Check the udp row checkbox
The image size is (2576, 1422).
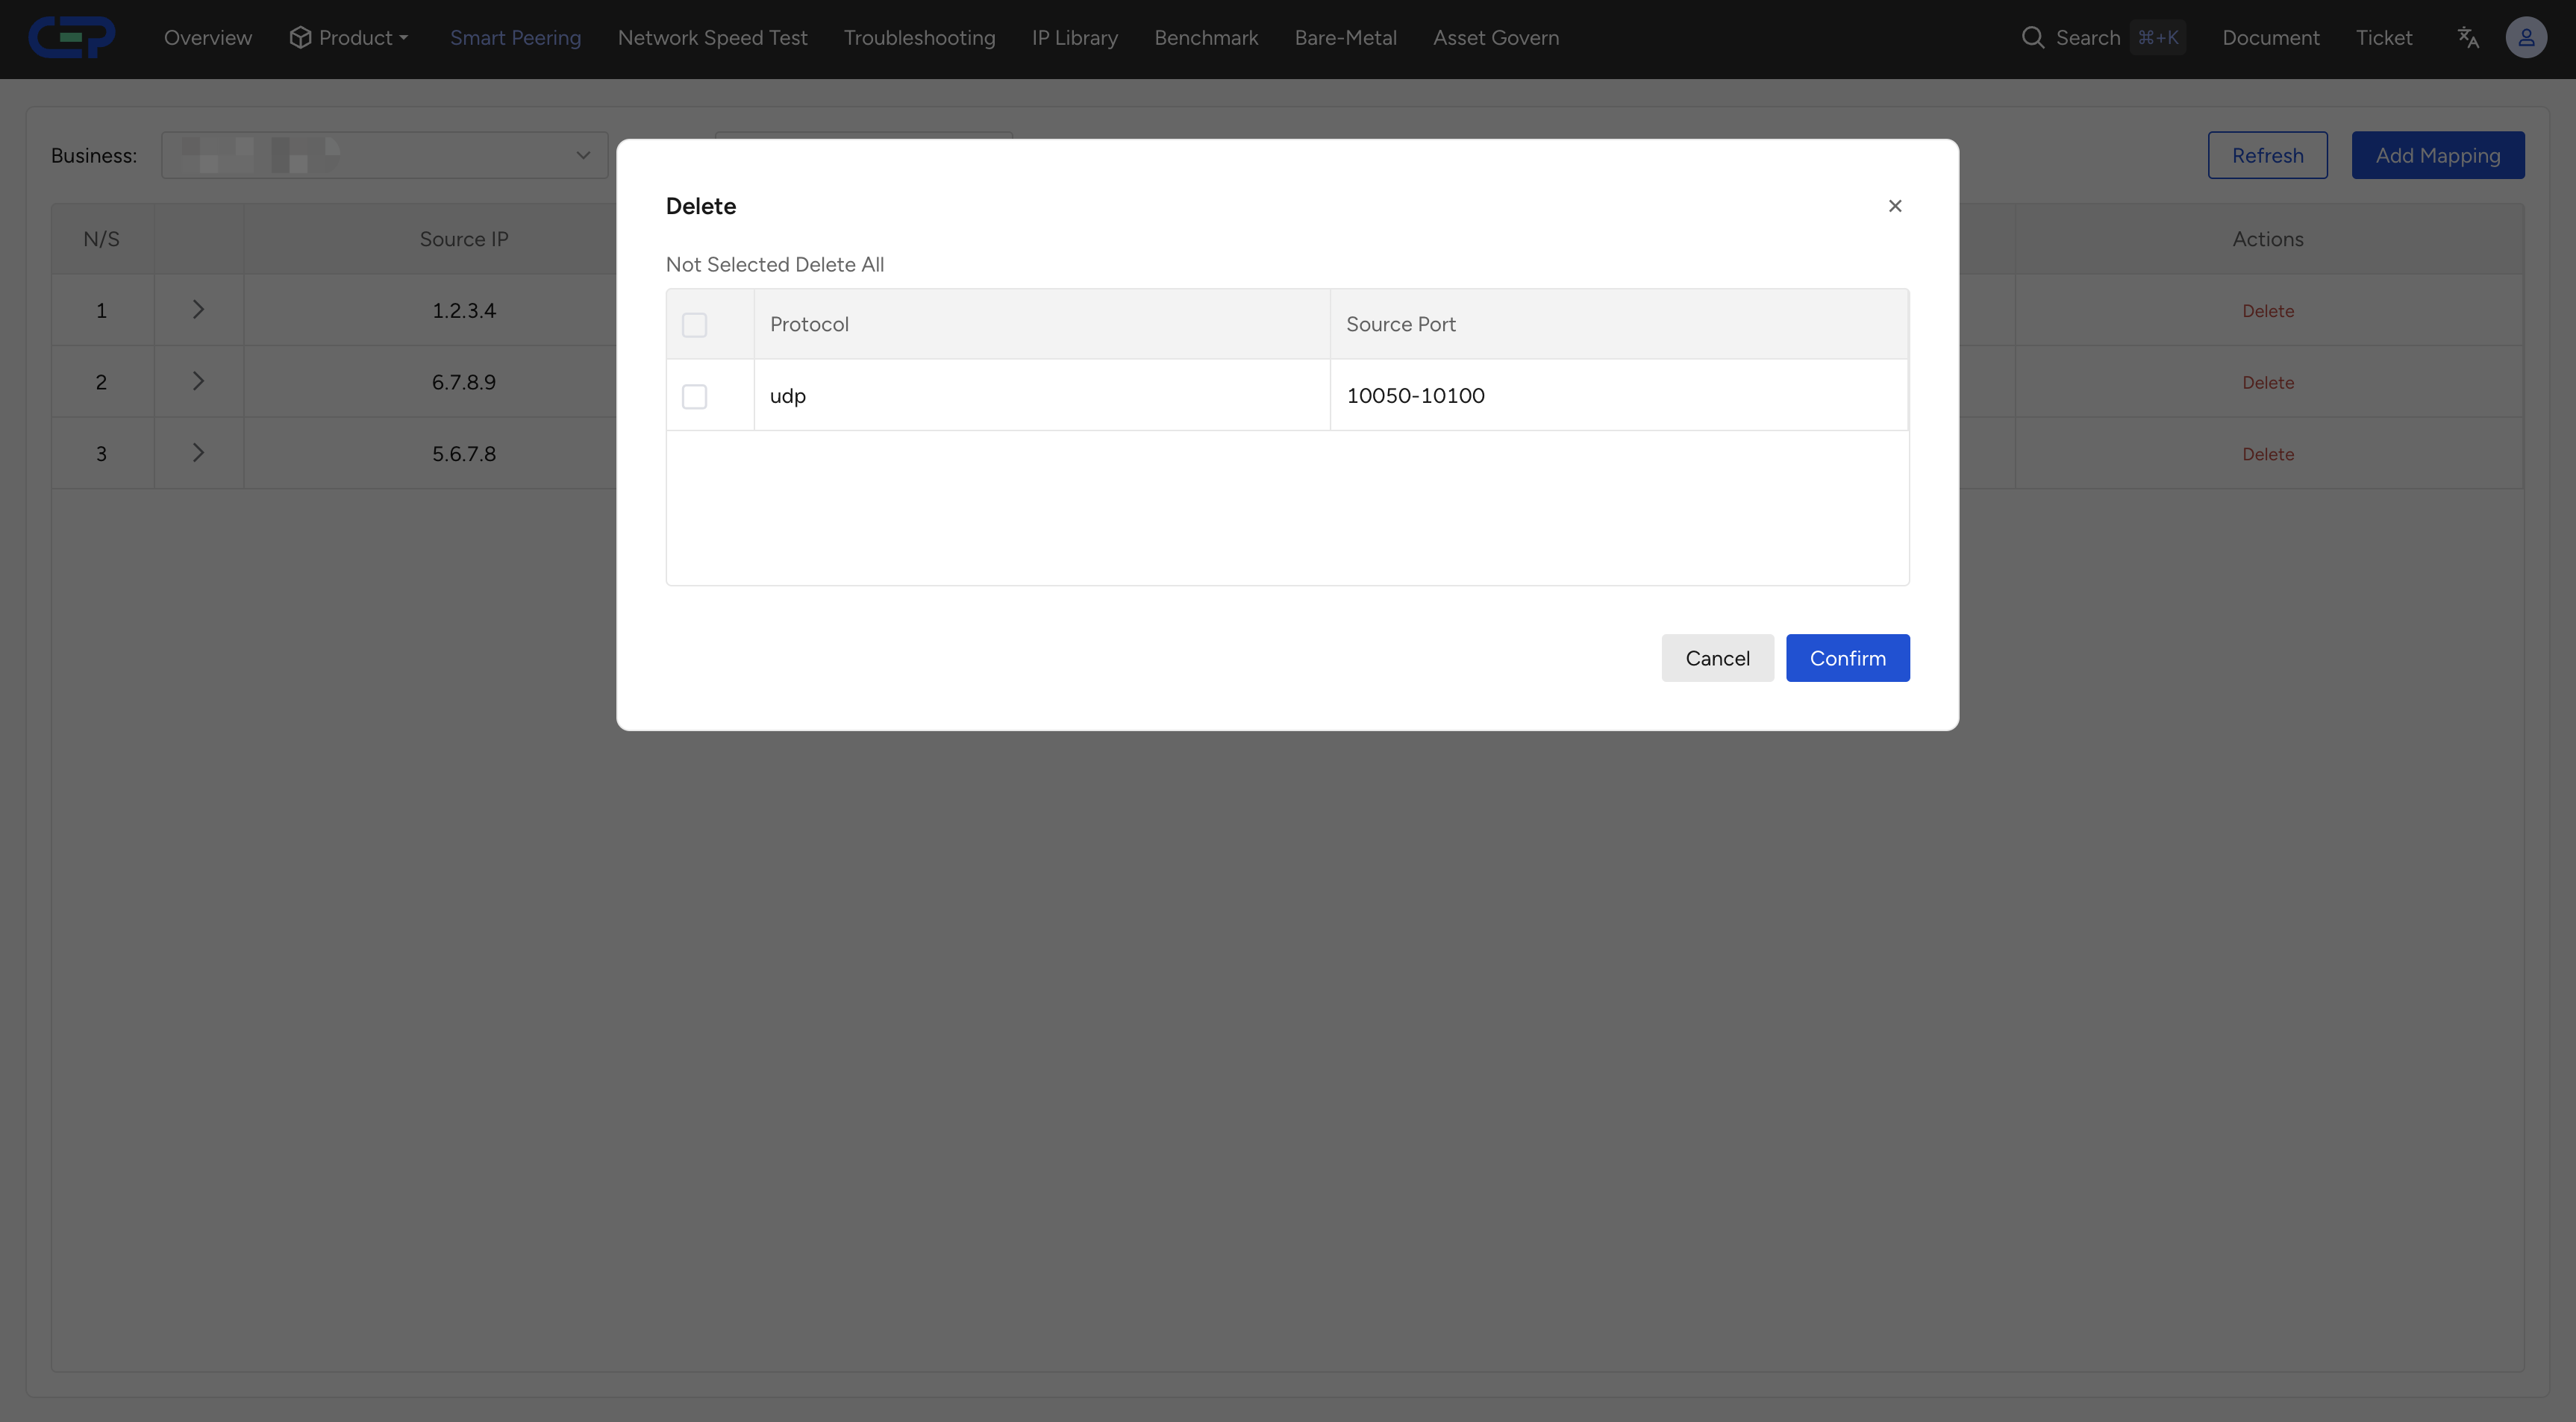(x=694, y=396)
